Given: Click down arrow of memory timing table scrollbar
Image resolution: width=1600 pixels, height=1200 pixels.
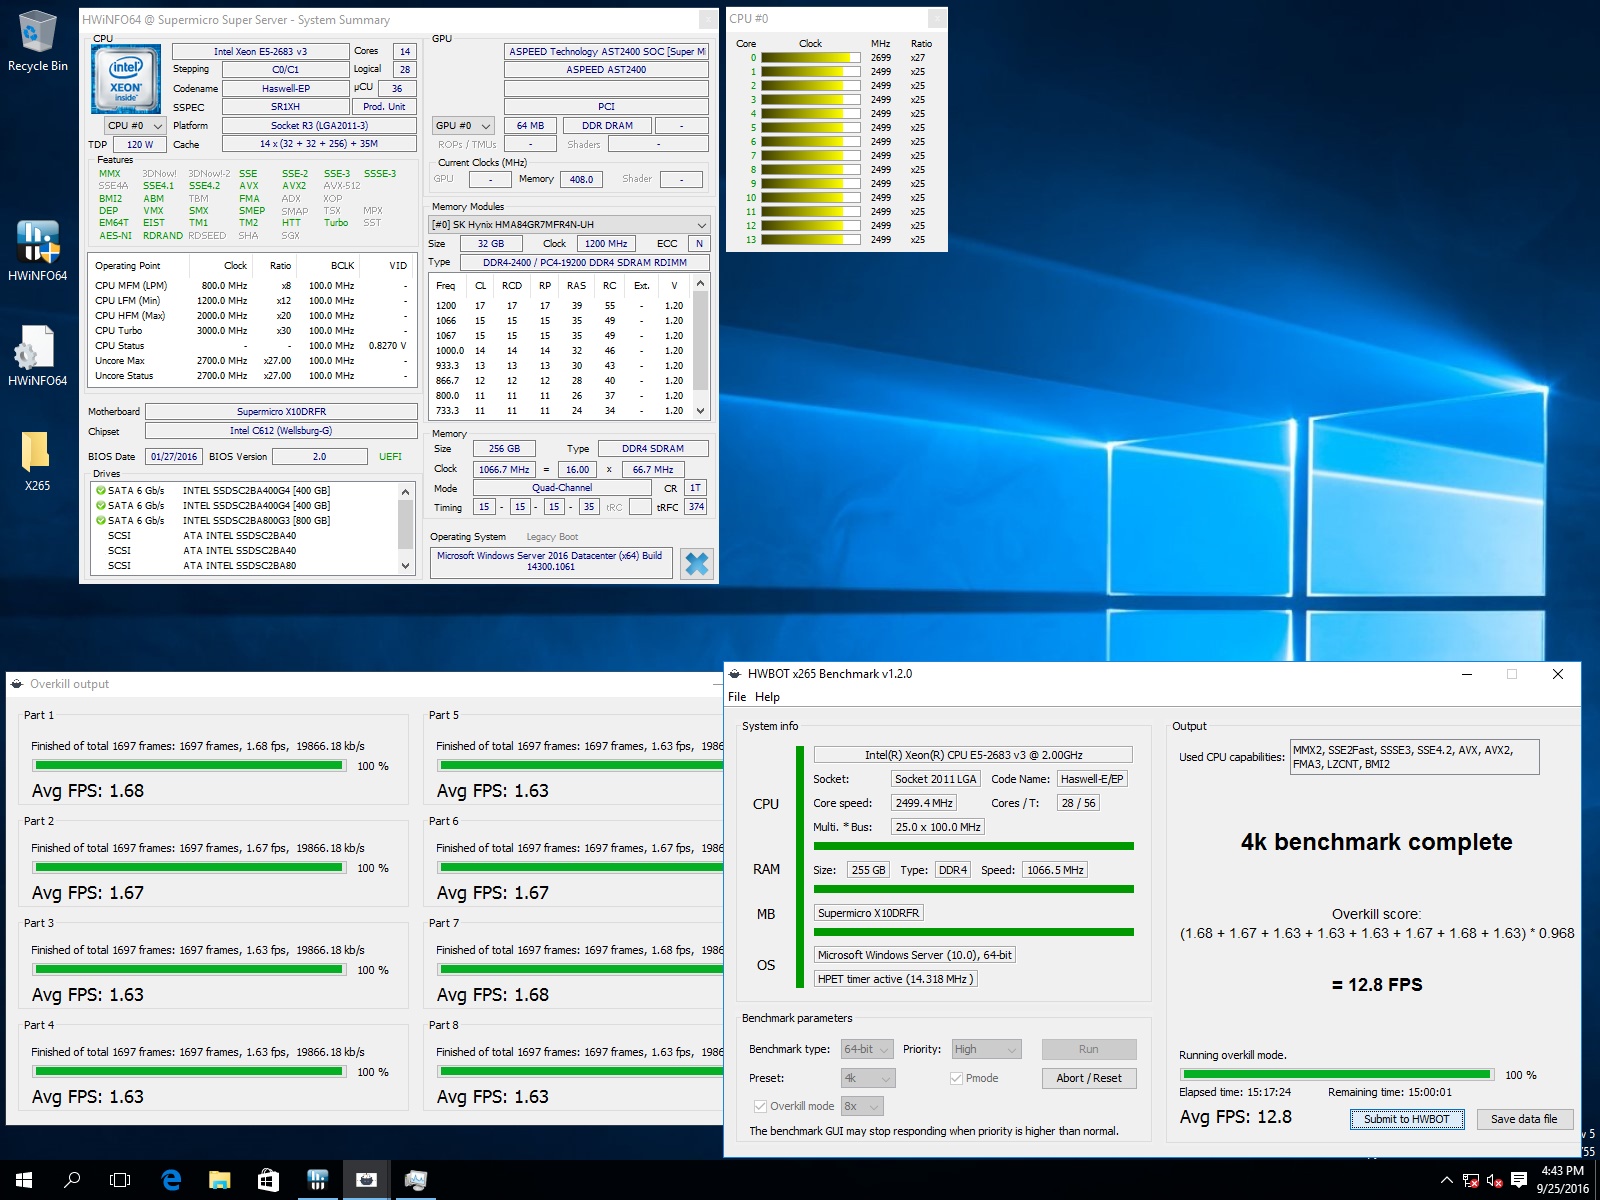Looking at the screenshot, I should [x=701, y=410].
